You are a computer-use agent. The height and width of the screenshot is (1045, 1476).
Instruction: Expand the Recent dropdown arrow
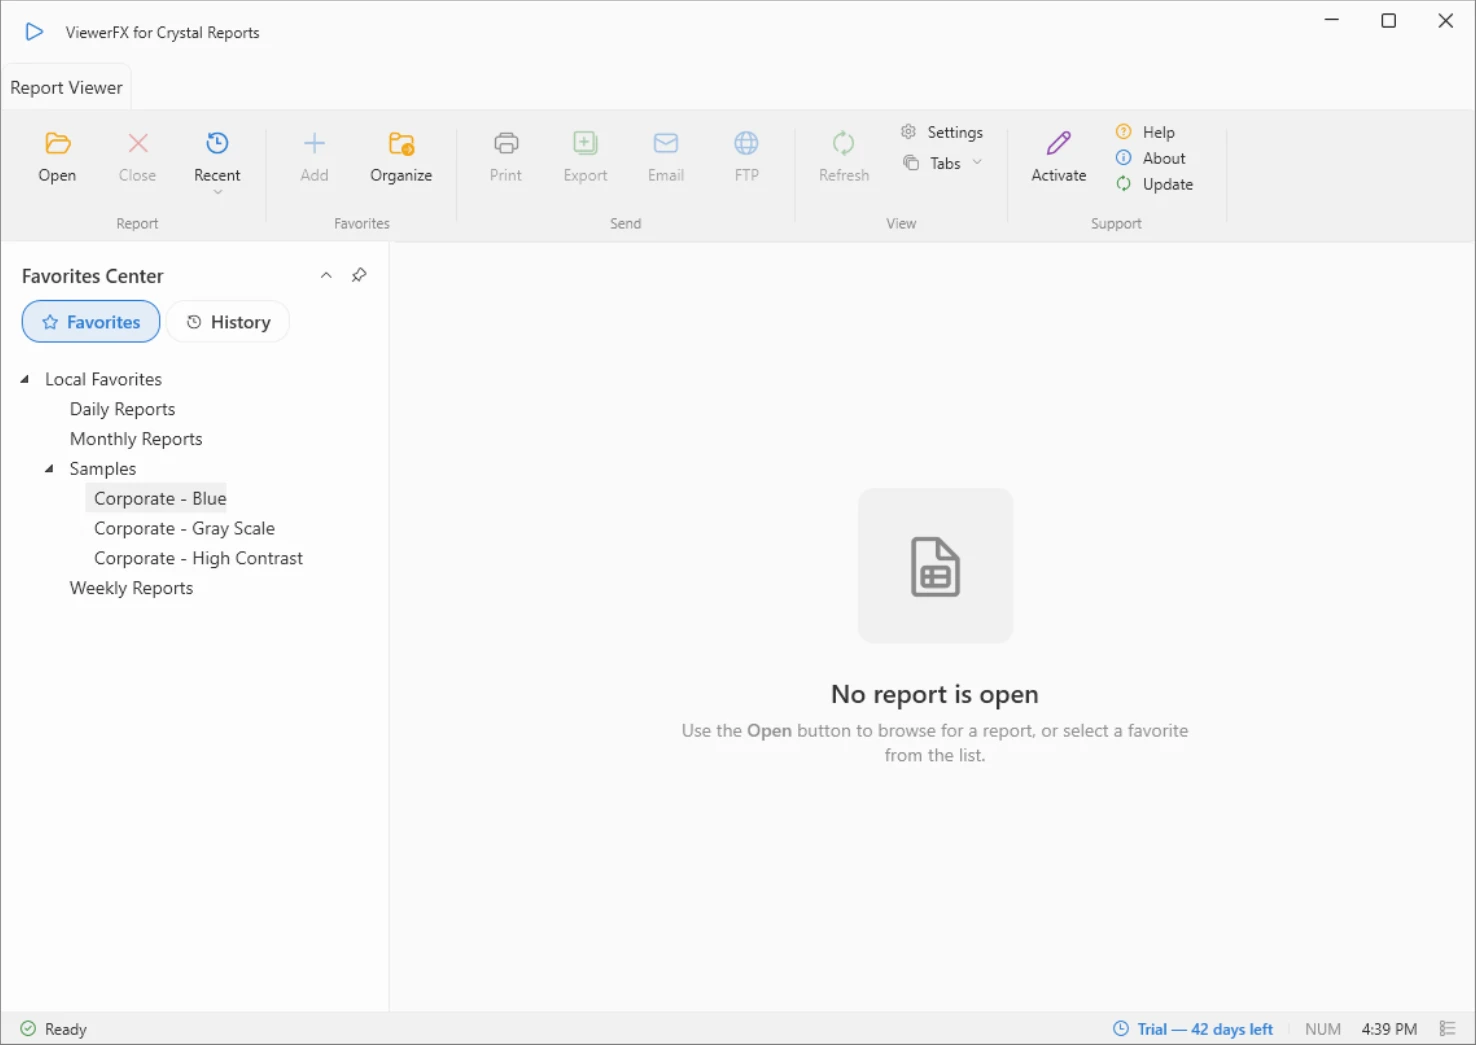click(217, 192)
